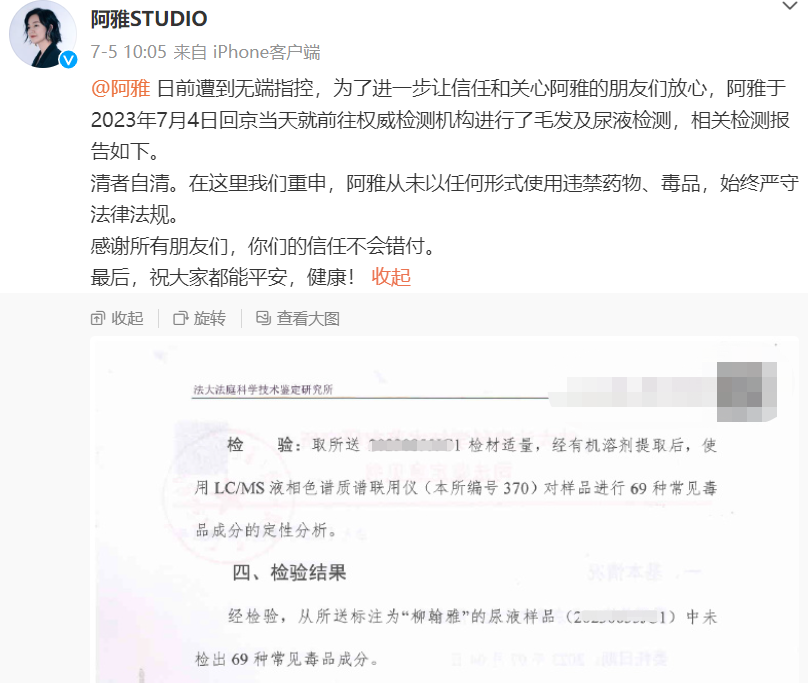Rotate the image with 旋转 label
Viewport: 808px width, 683px height.
209,319
